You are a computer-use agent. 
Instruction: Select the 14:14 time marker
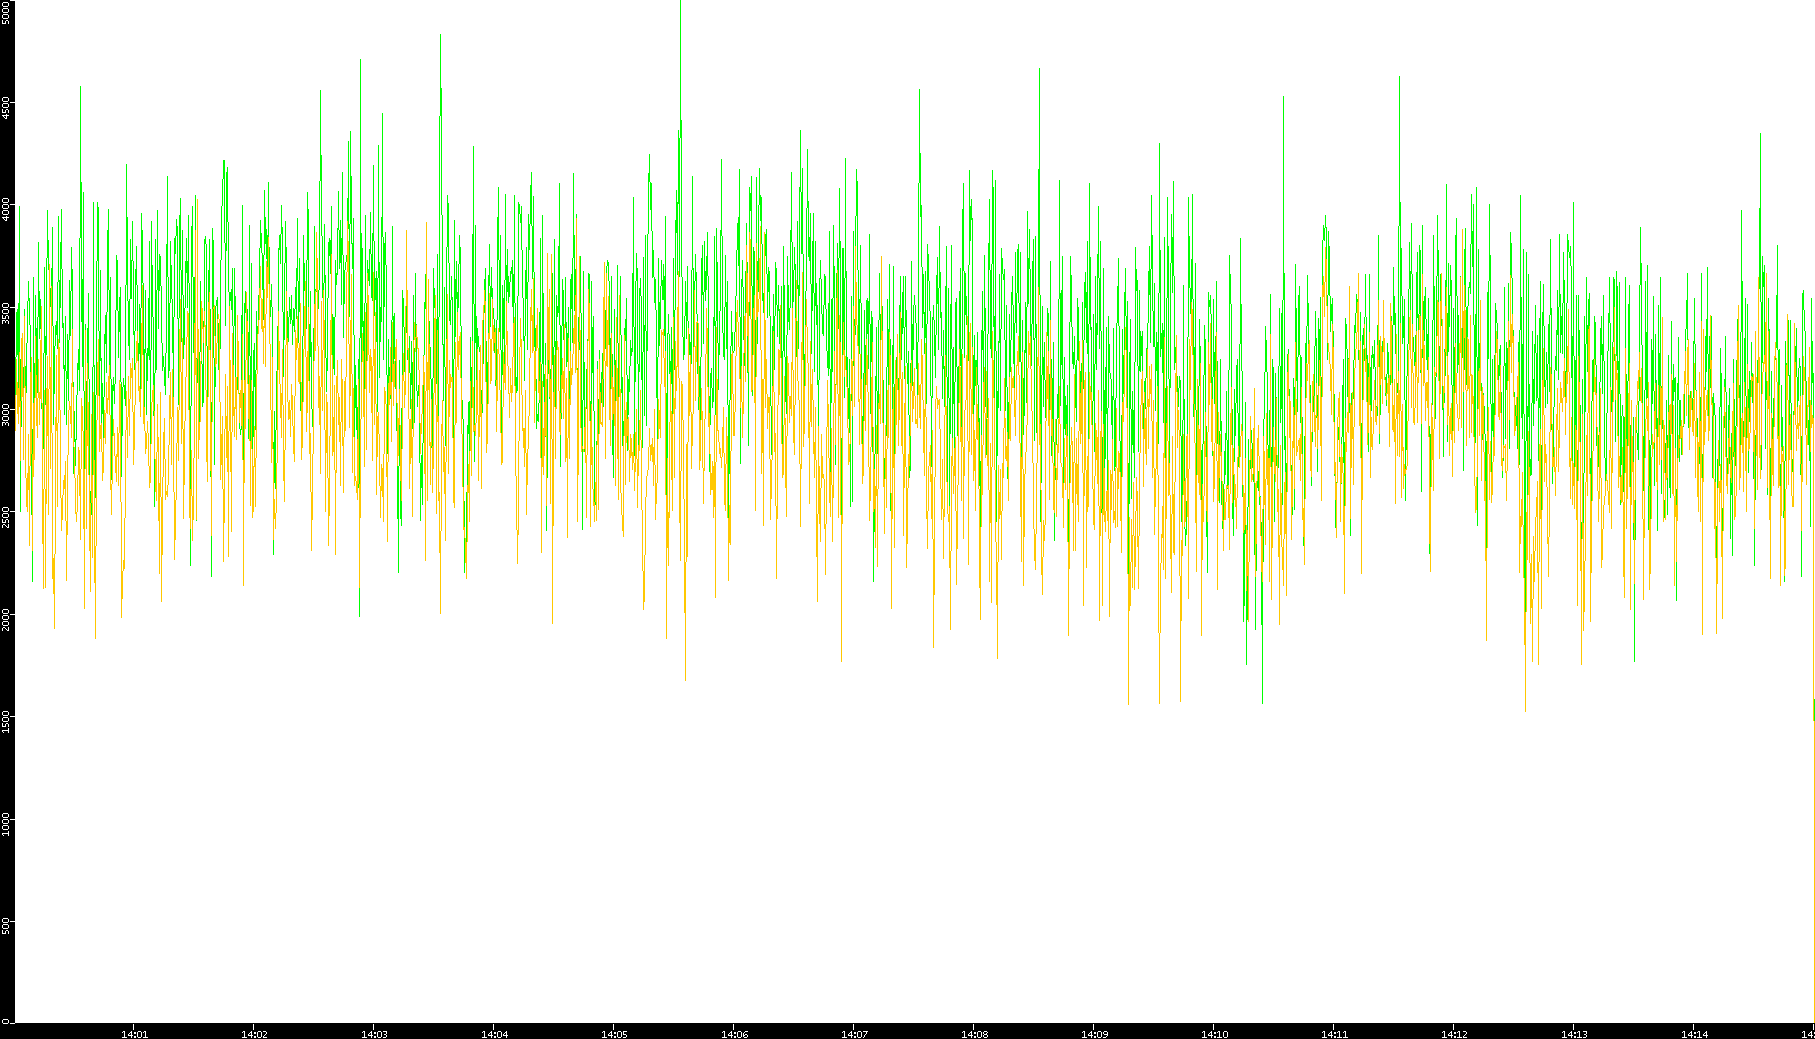(x=1694, y=1033)
